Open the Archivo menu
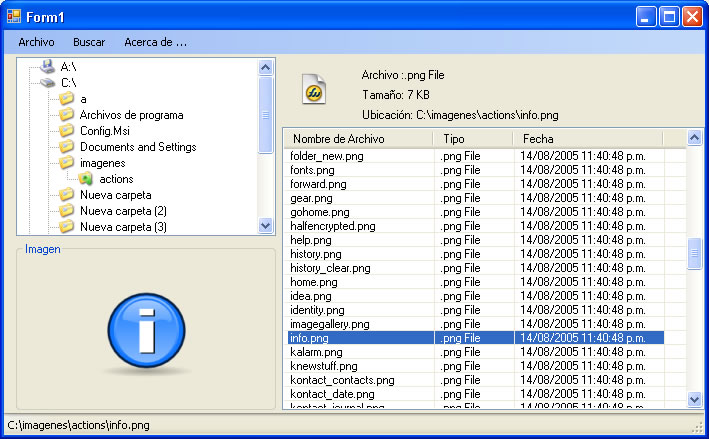The width and height of the screenshot is (709, 439). (36, 42)
